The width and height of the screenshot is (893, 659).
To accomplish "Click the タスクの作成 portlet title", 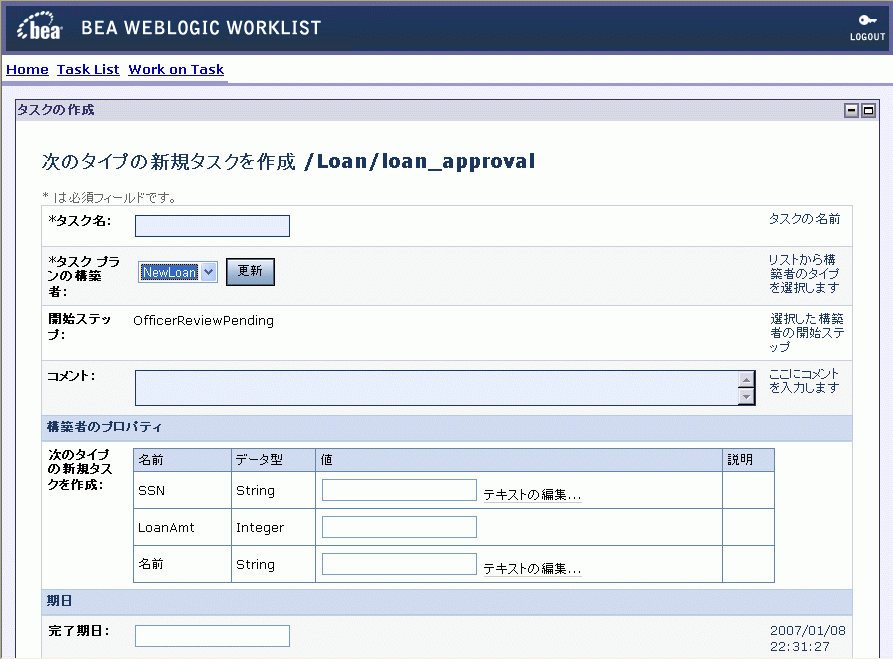I will tap(56, 110).
